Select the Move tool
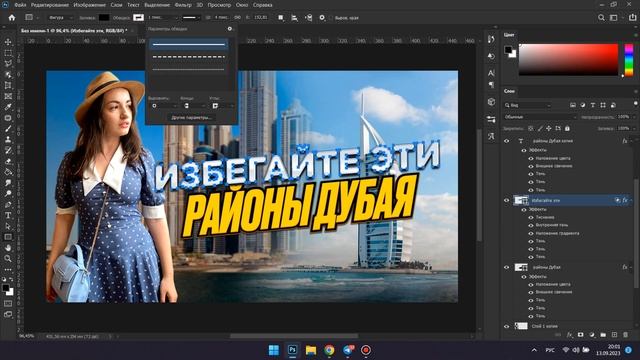The height and width of the screenshot is (360, 640). point(8,42)
